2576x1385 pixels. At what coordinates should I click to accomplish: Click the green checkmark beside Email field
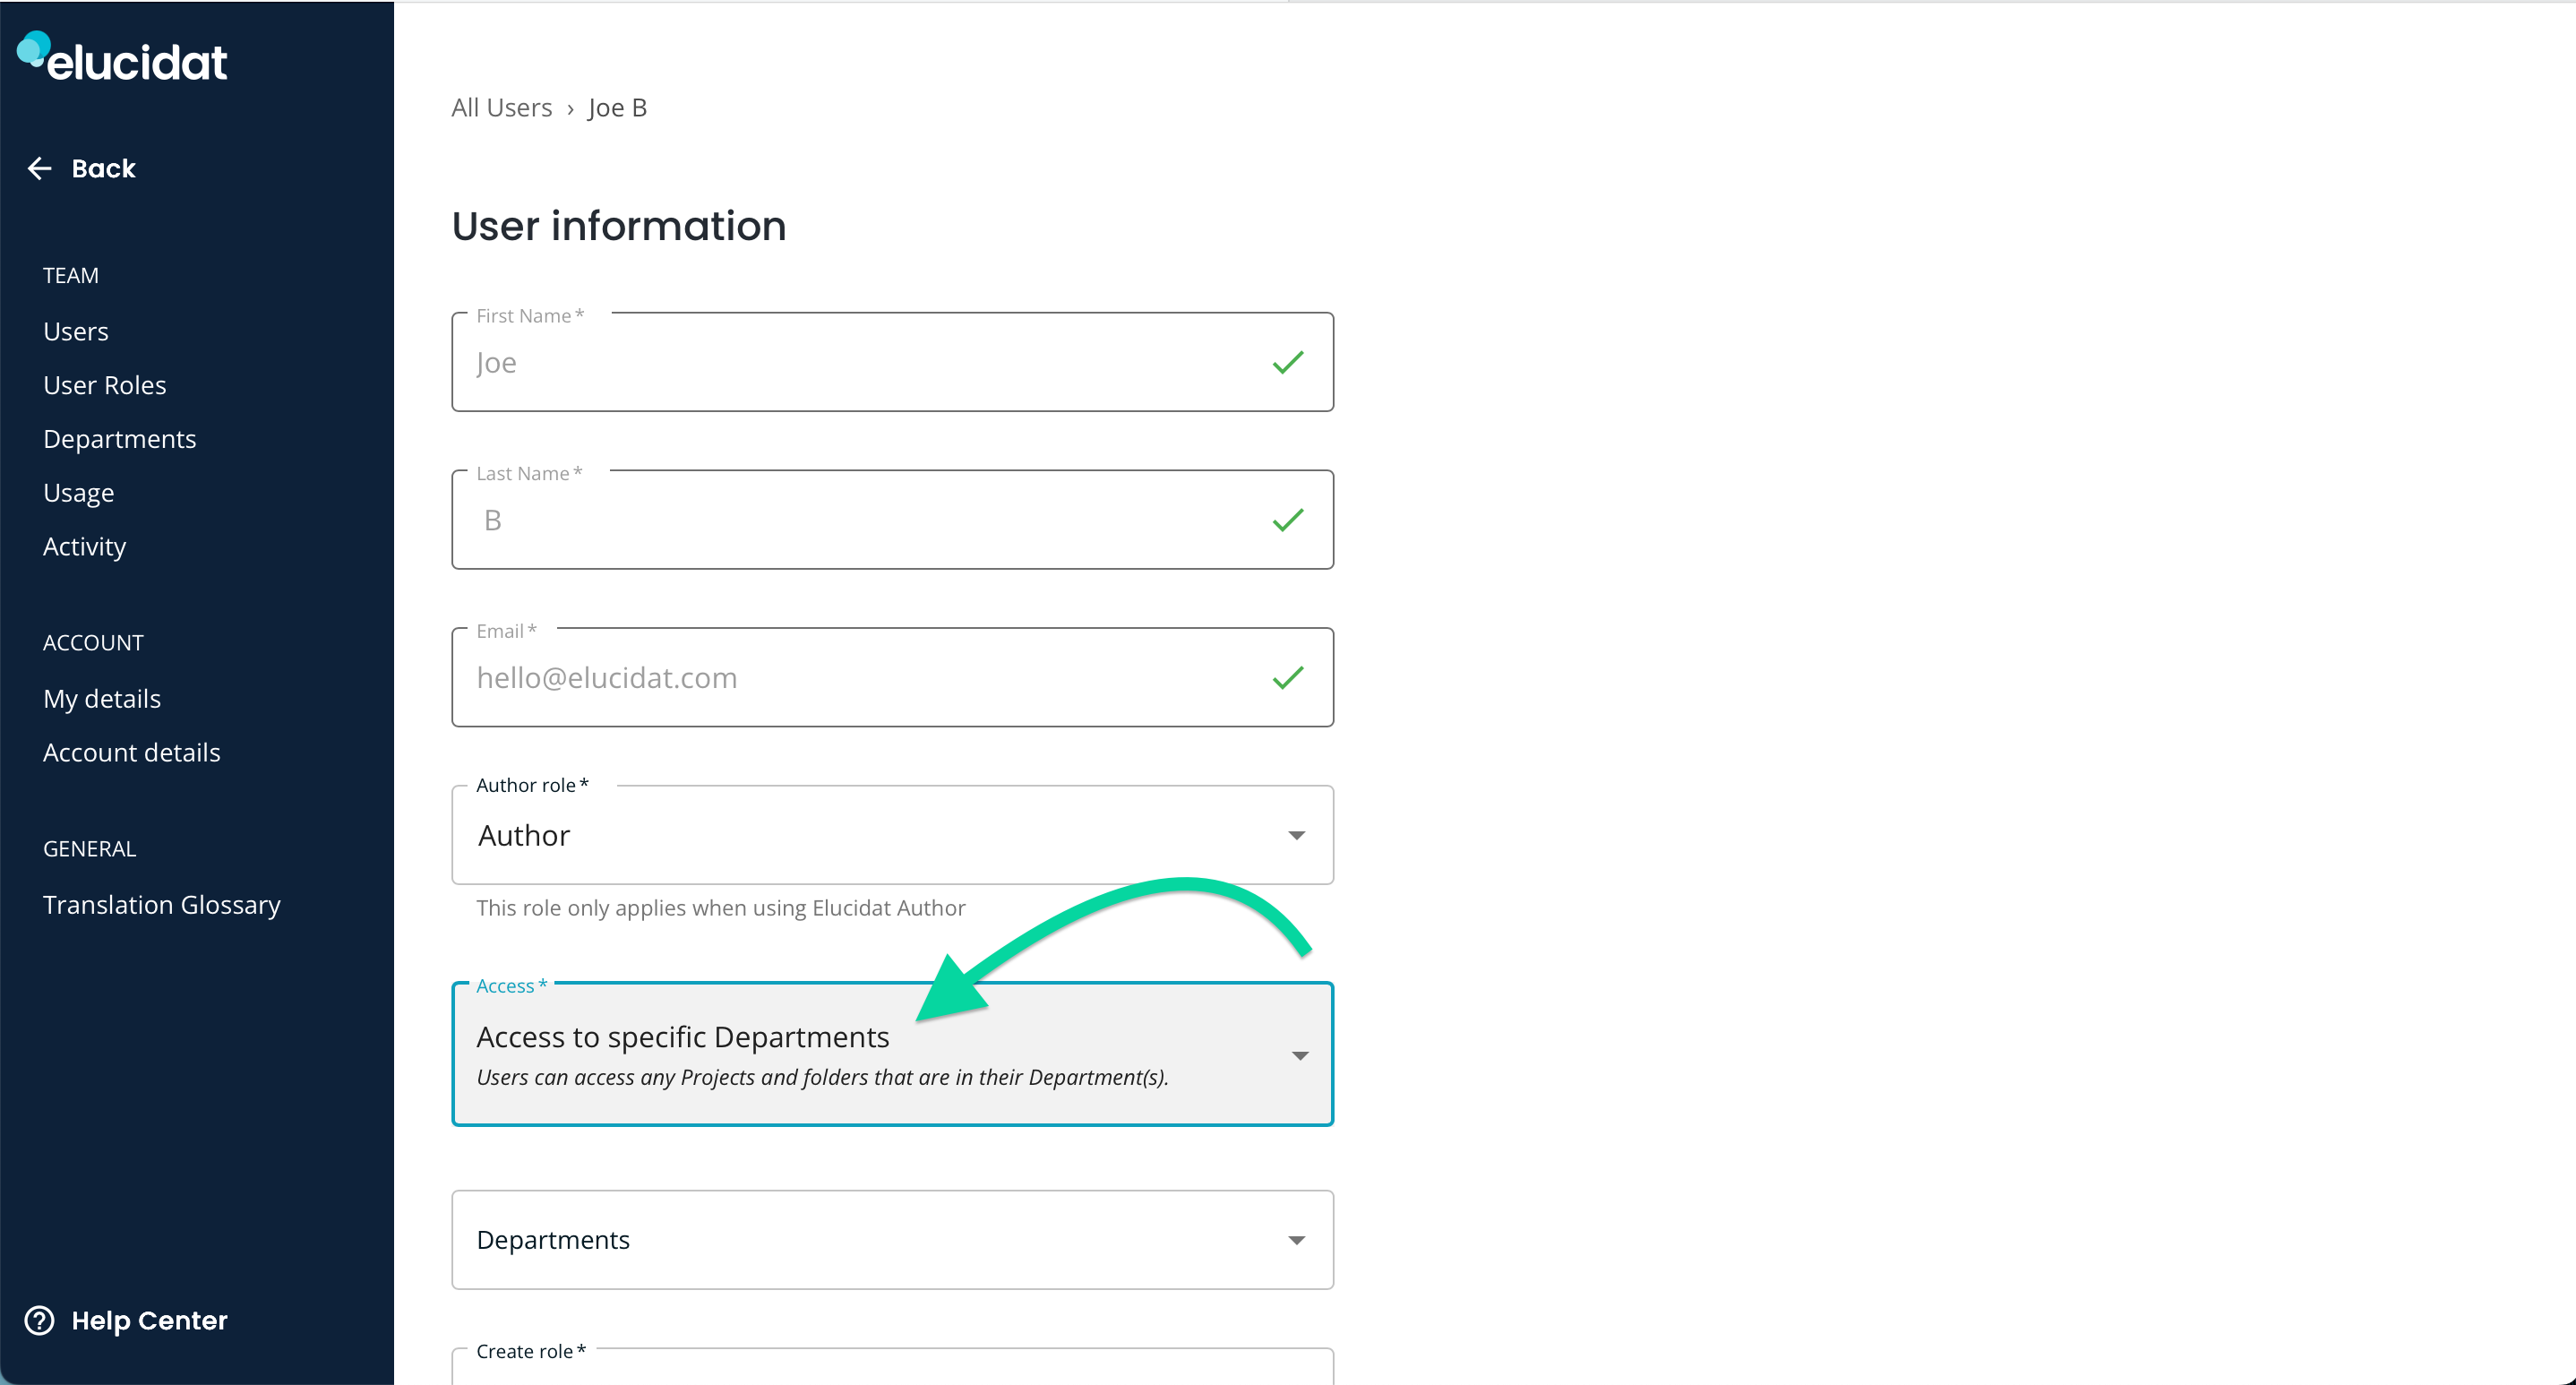click(x=1289, y=677)
